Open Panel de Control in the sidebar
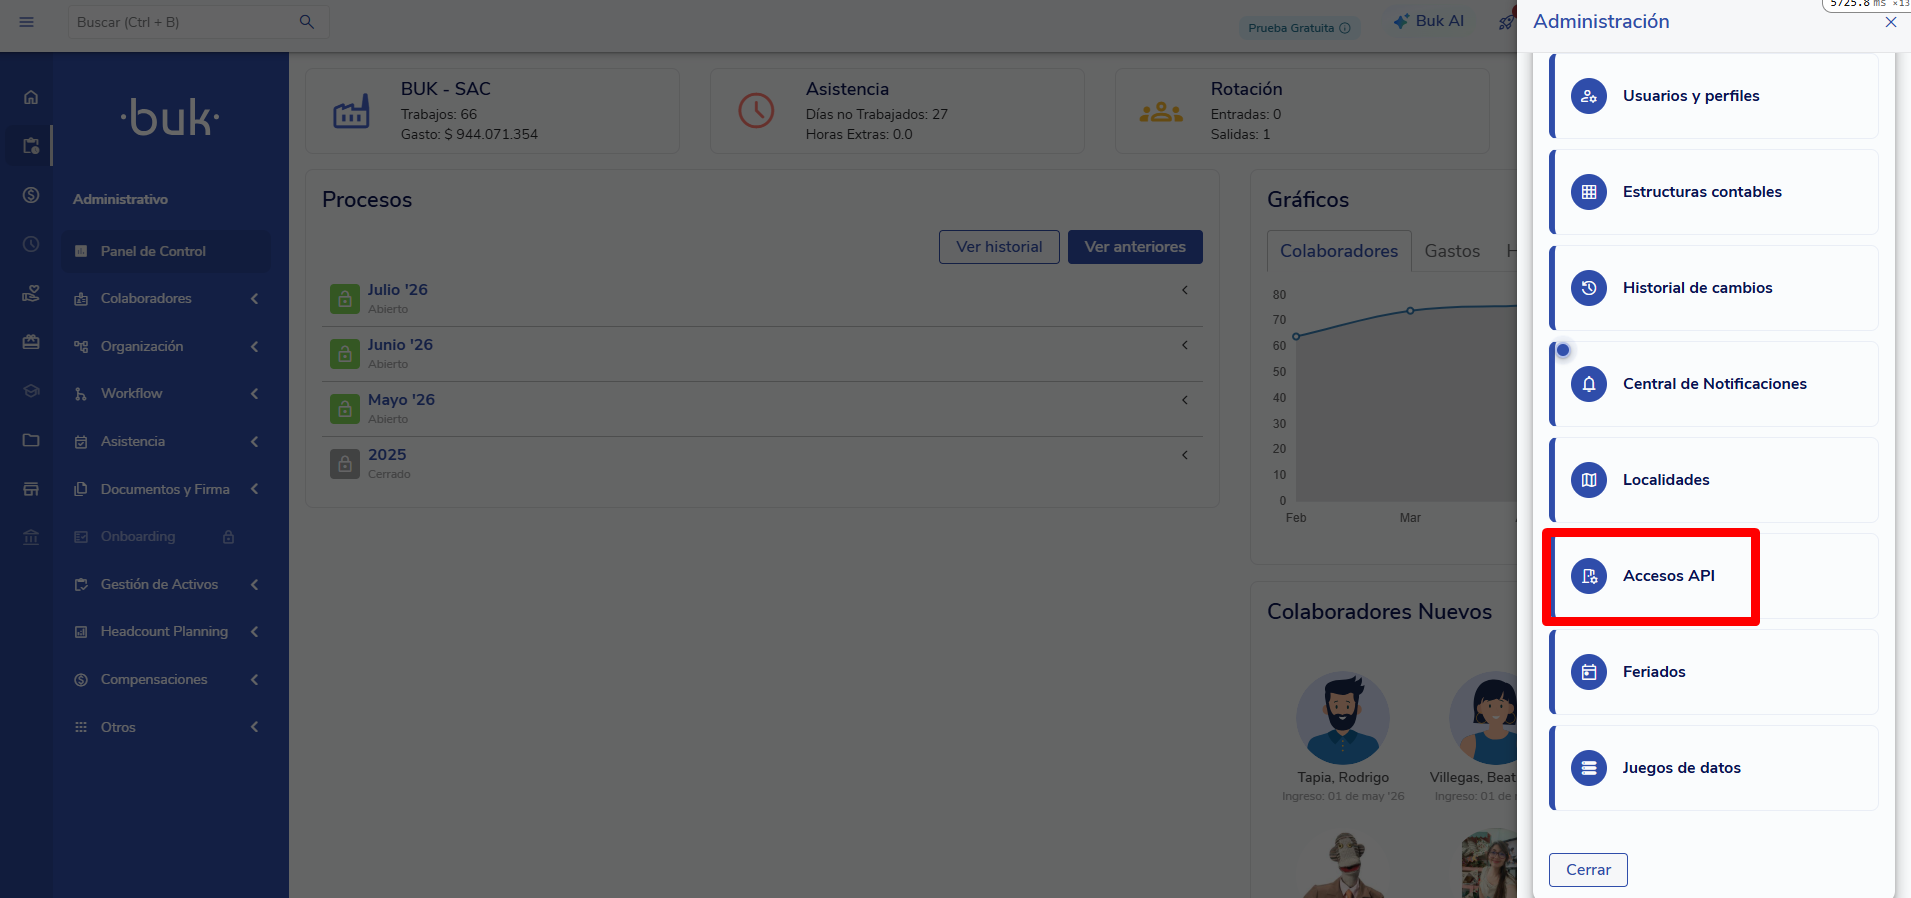 pyautogui.click(x=166, y=251)
